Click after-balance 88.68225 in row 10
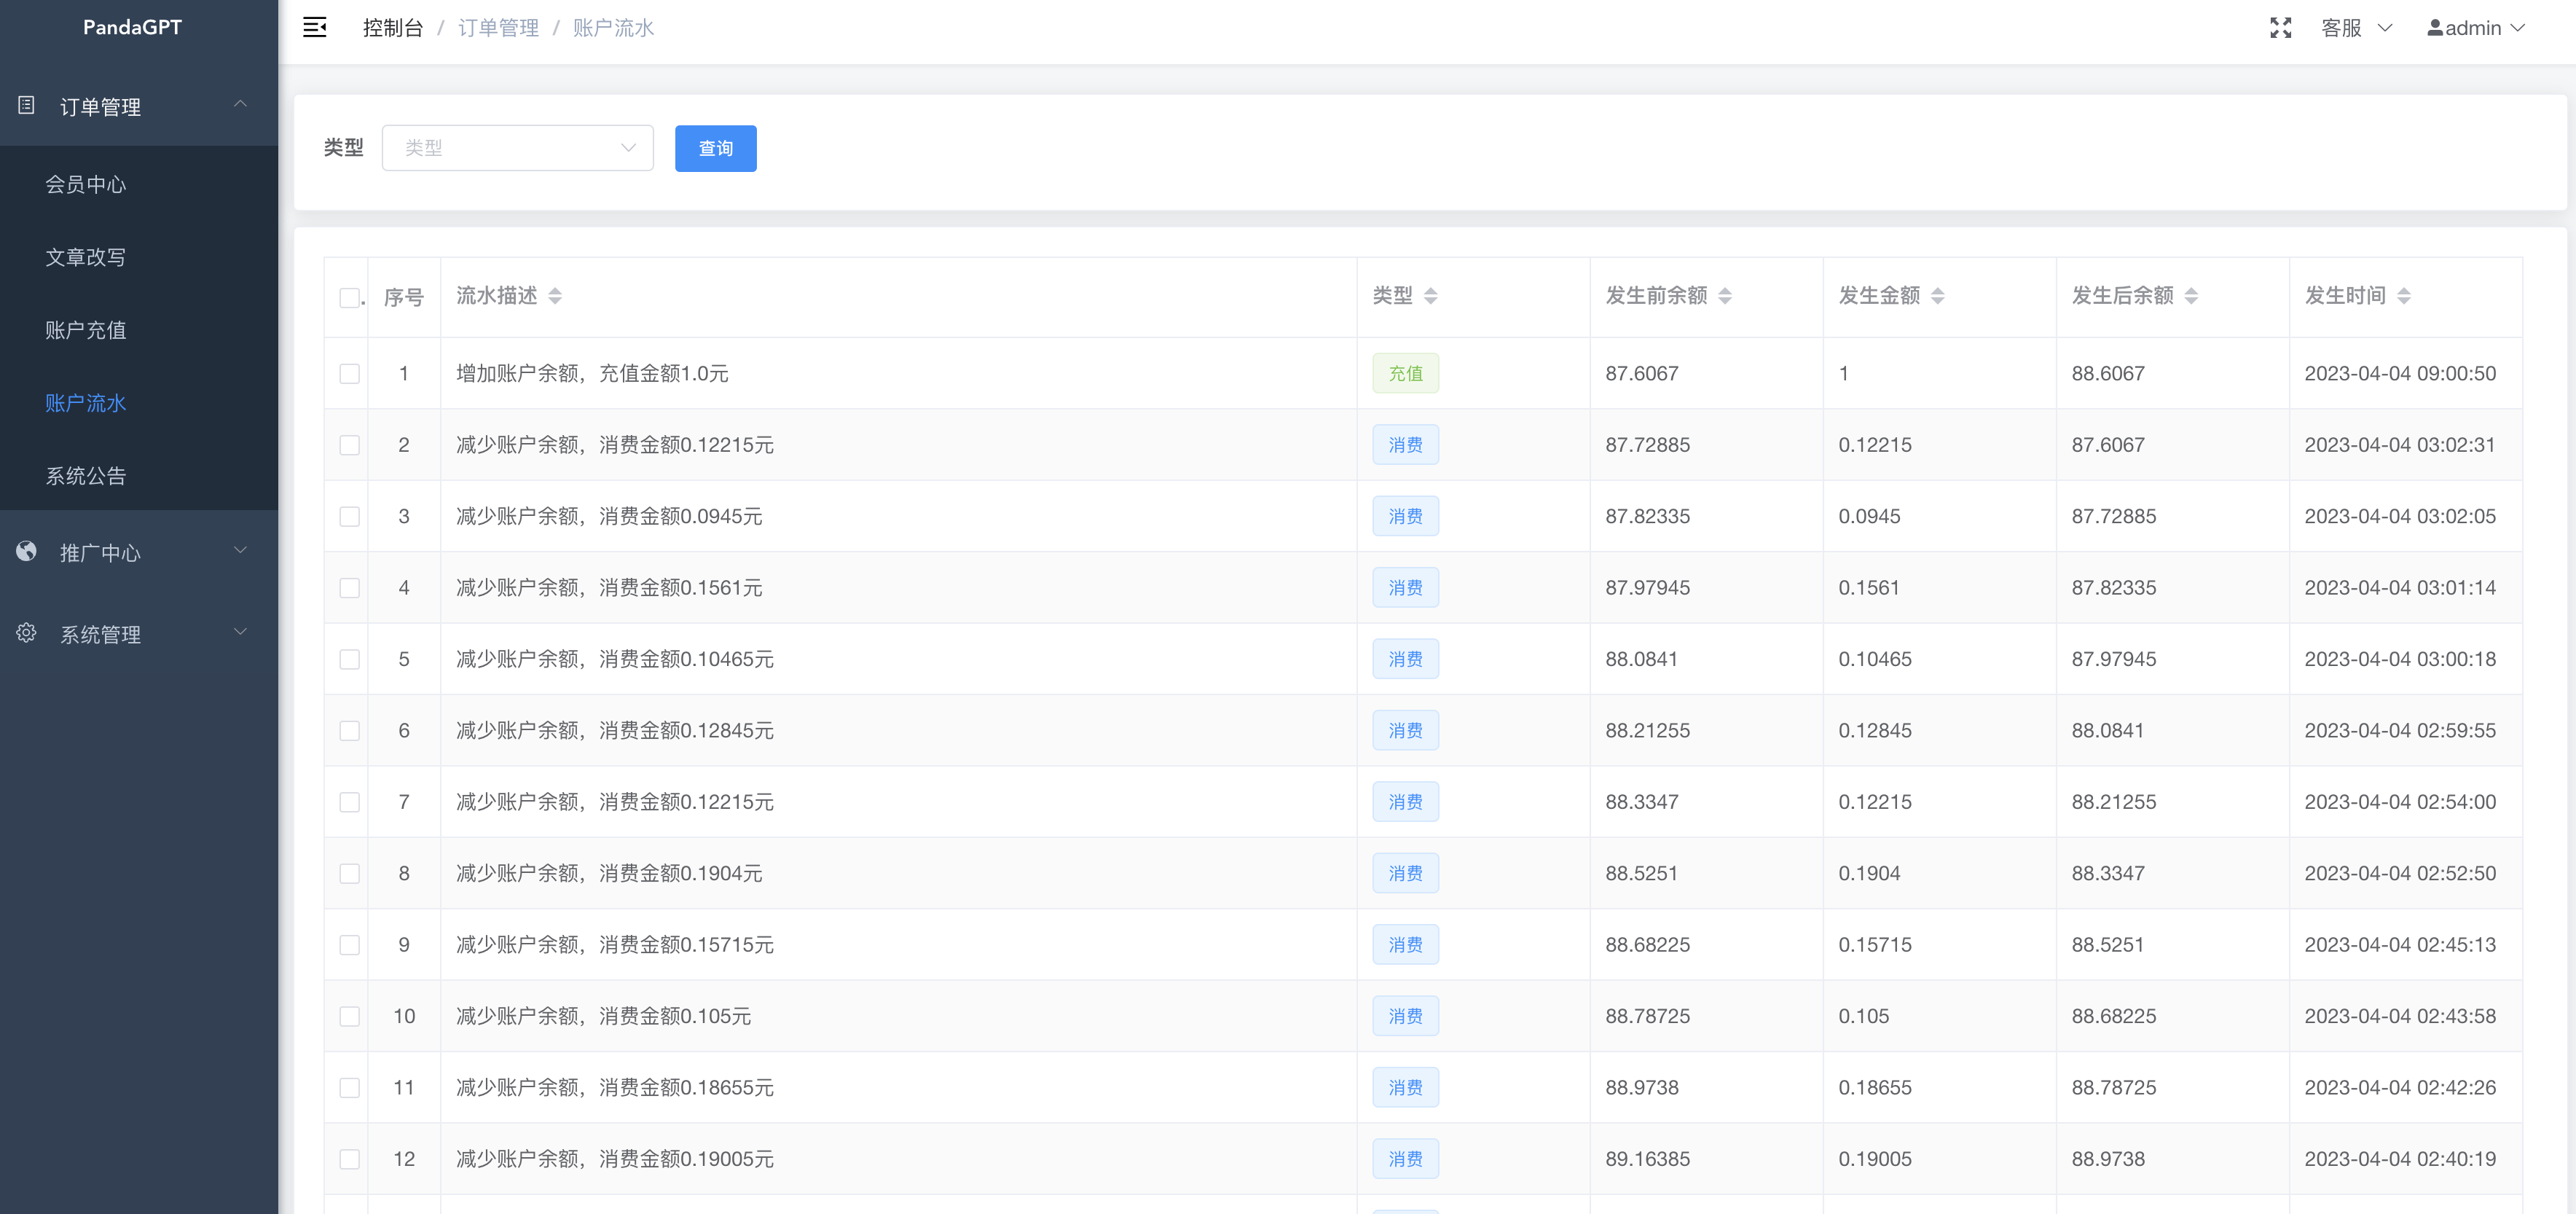Screen dimensions: 2576x1214 click(2113, 1016)
